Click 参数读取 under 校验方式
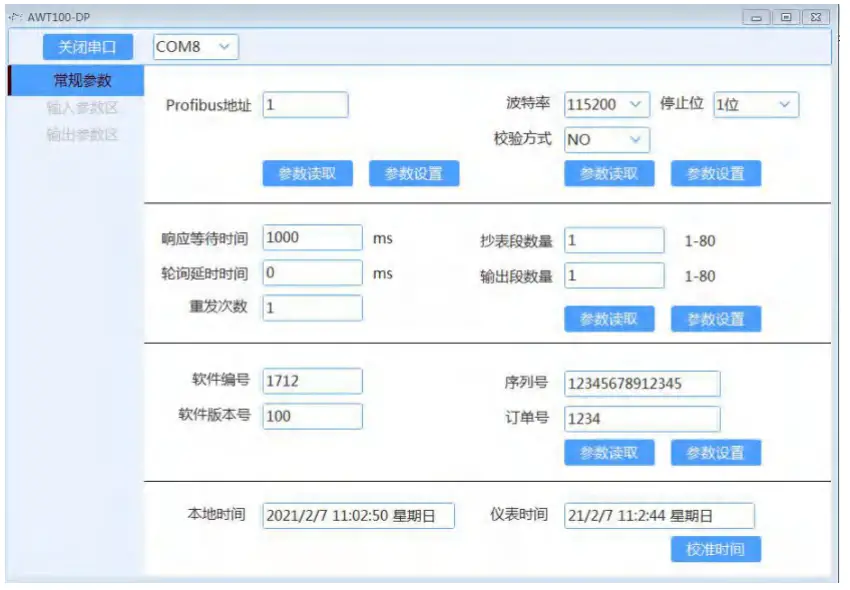This screenshot has height=590, width=850. click(x=609, y=174)
